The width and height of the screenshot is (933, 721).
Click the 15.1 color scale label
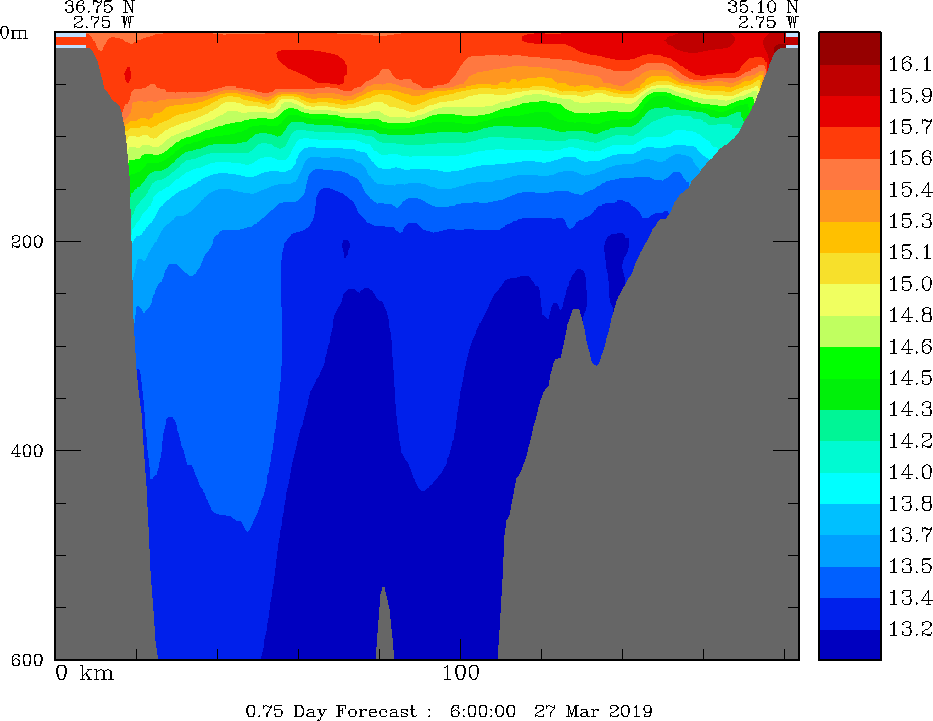[910, 252]
